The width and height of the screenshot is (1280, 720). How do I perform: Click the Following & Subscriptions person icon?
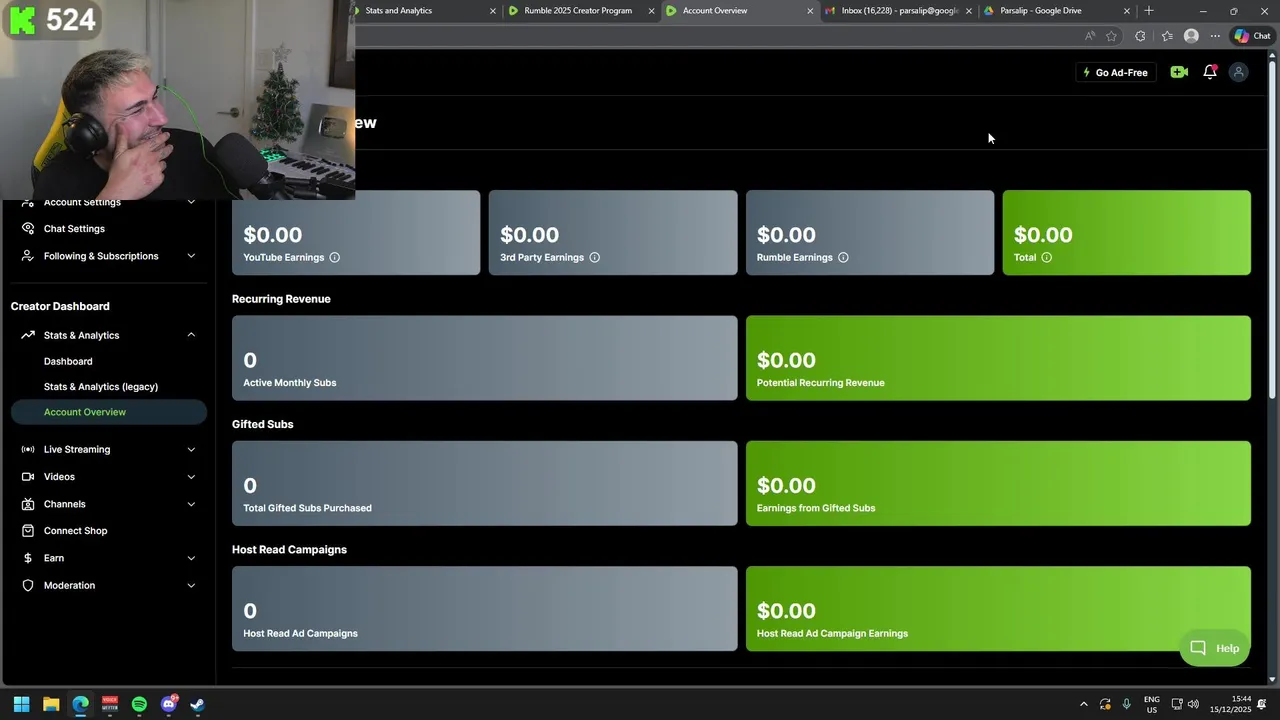28,256
